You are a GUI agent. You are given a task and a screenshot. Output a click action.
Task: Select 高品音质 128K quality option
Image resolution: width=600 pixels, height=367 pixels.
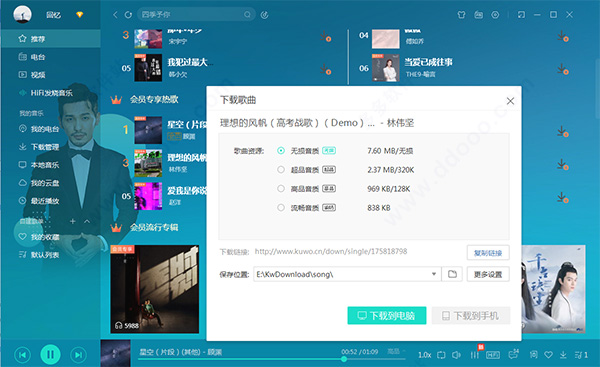[281, 189]
